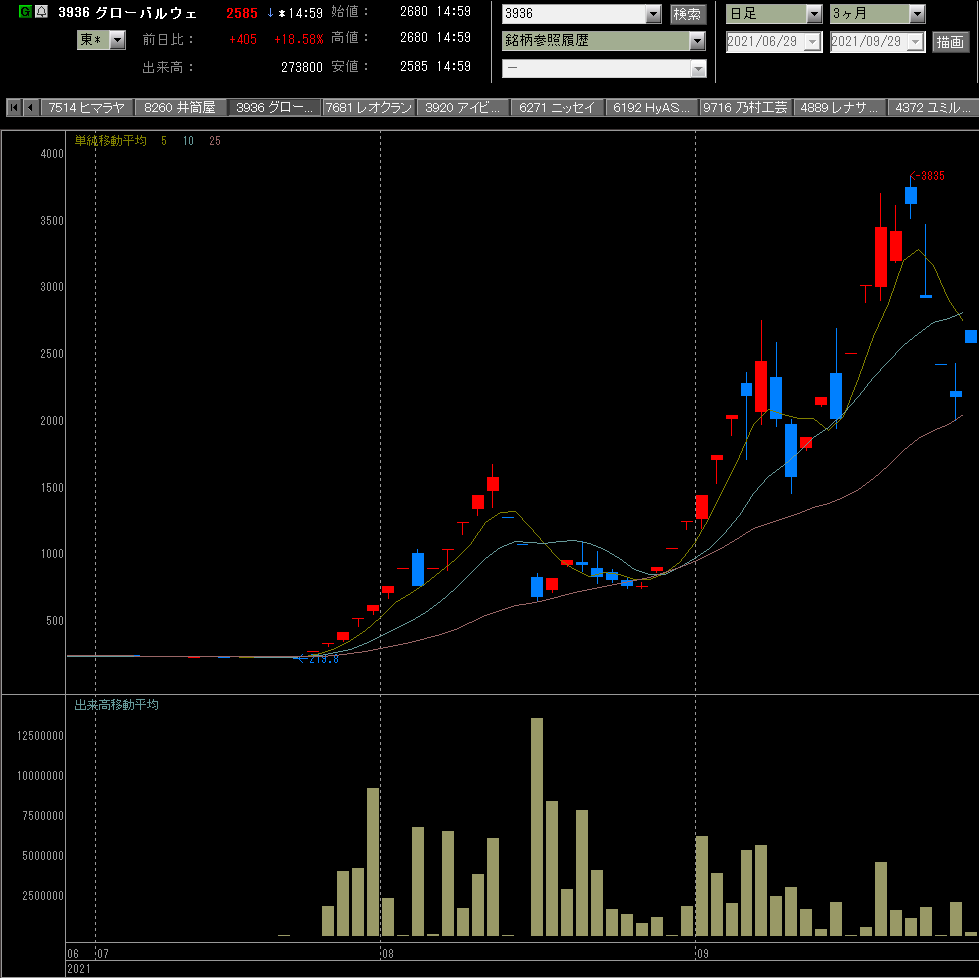Viewport: 979px width, 978px height.
Task: Switch to the 7514 ヒマラヤ tab
Action: [87, 107]
